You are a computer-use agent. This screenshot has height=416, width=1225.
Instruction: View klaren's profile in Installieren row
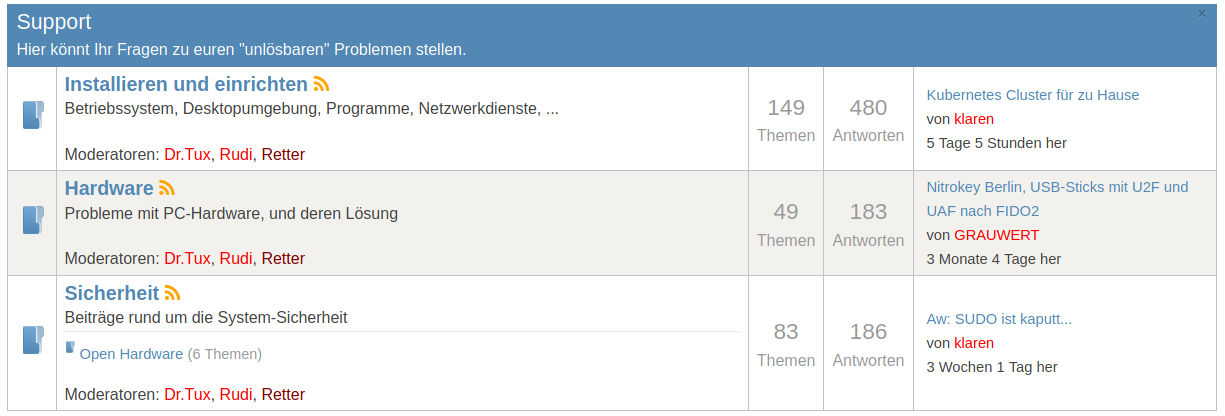pos(974,119)
